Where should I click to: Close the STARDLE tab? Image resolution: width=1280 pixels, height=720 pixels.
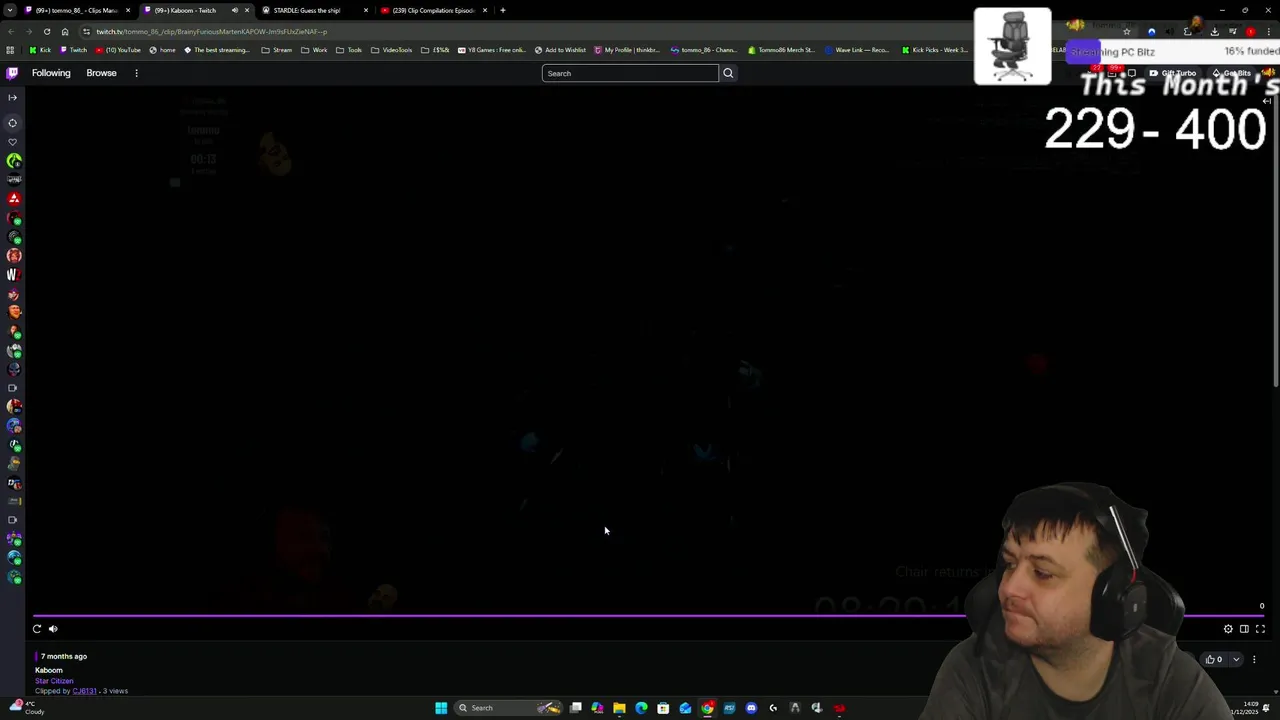[x=365, y=10]
